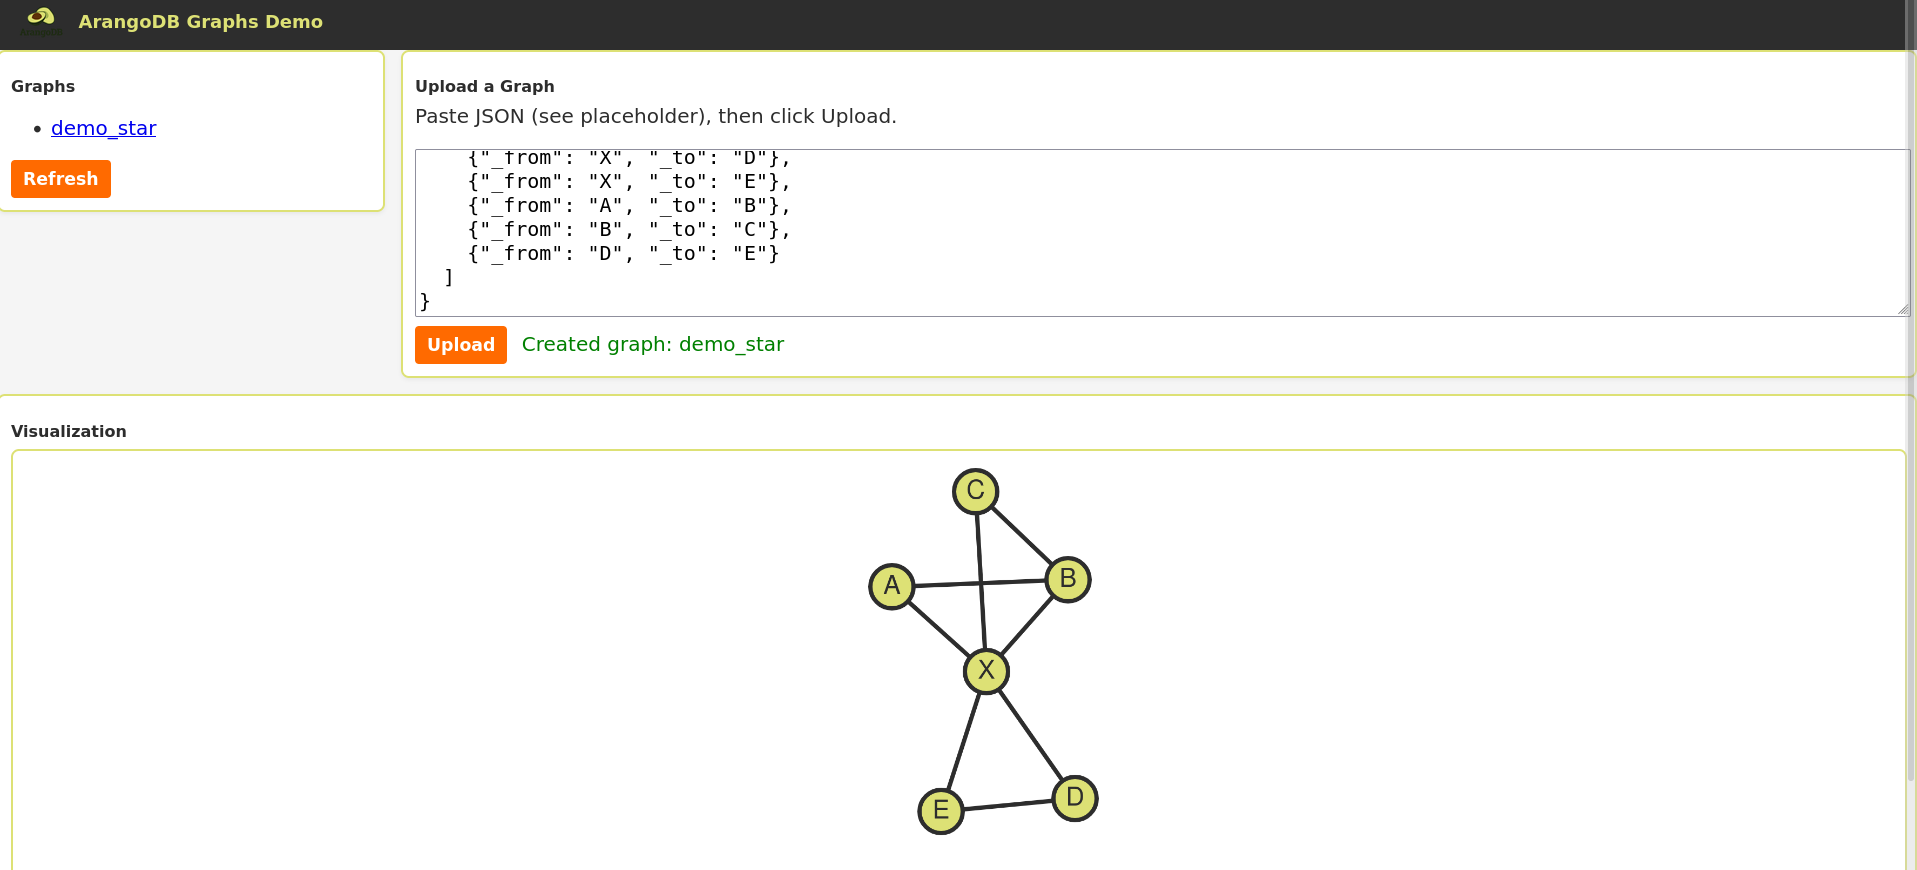Select graph node A
1917x870 pixels.
891,586
